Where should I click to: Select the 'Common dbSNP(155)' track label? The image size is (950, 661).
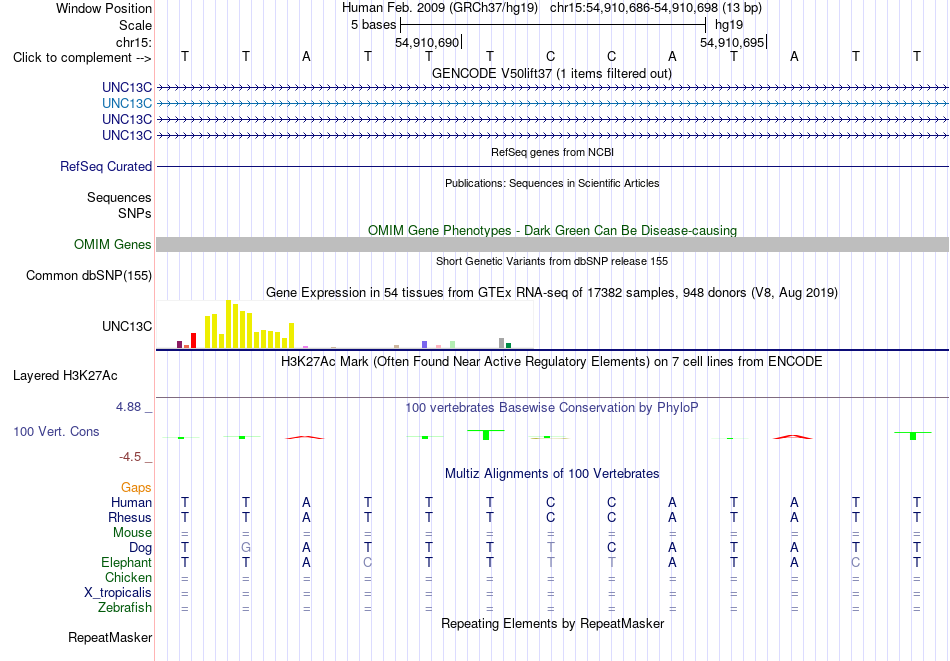89,276
